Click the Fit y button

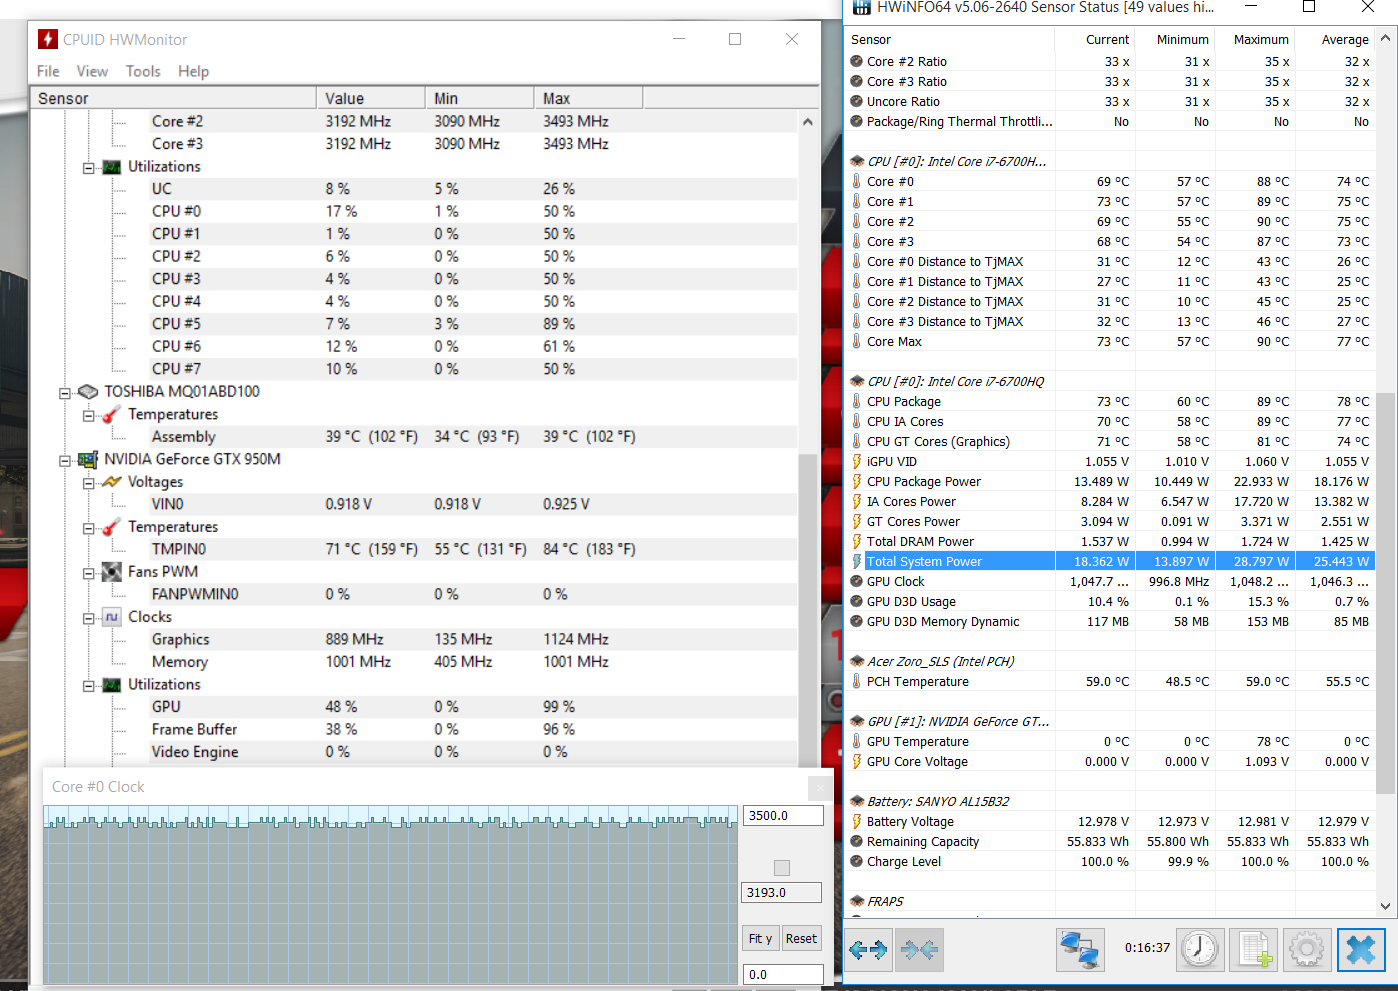tap(760, 938)
